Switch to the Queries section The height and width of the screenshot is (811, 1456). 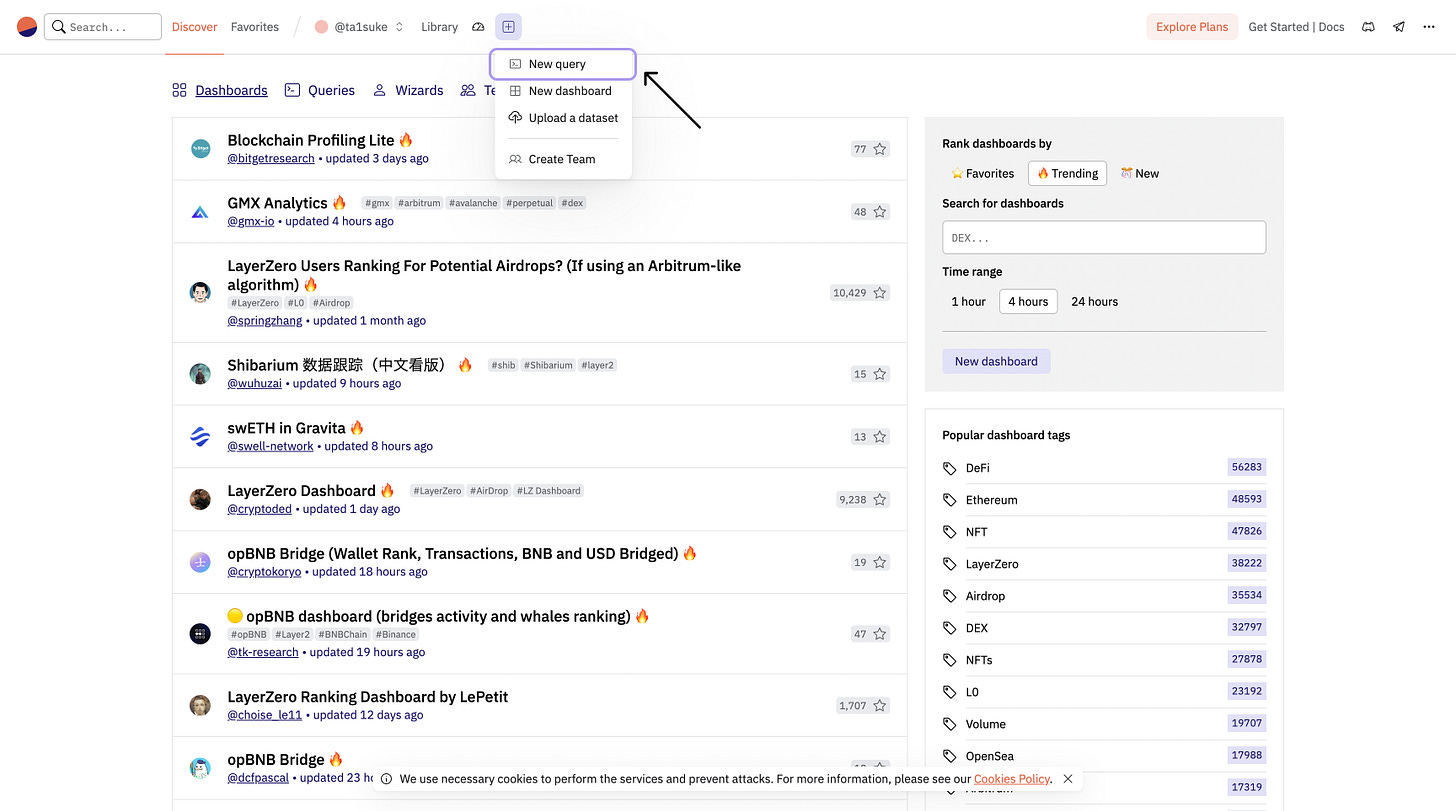[320, 90]
